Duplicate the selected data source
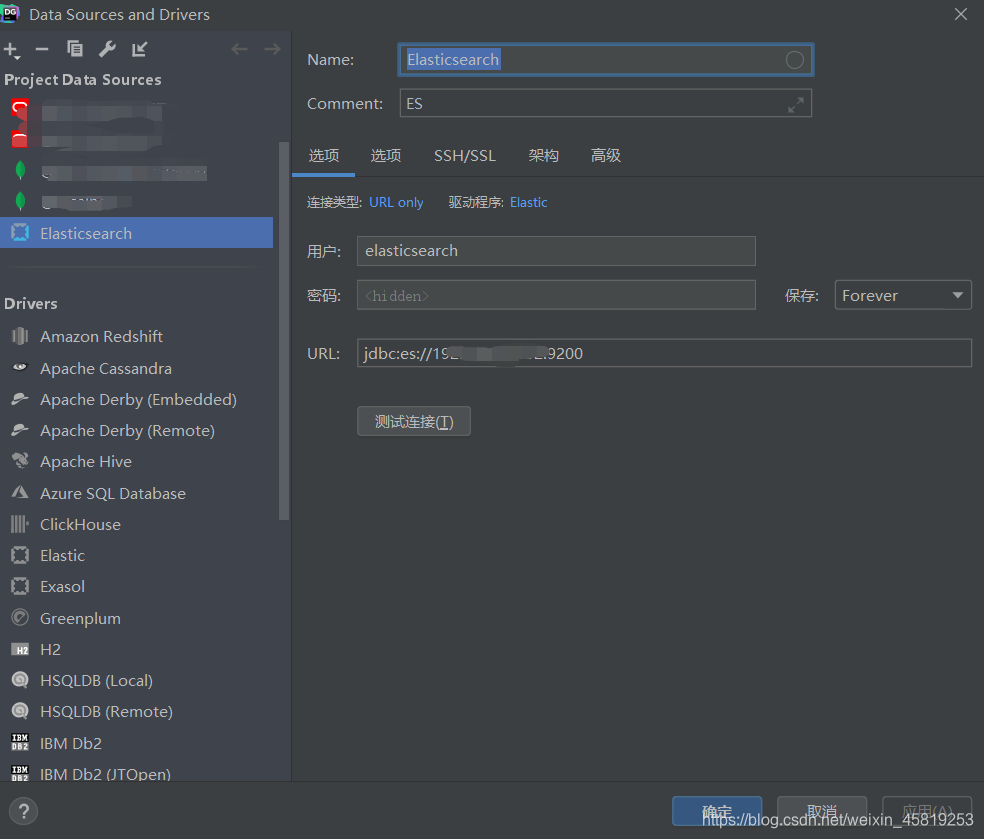The width and height of the screenshot is (984, 839). (x=75, y=49)
